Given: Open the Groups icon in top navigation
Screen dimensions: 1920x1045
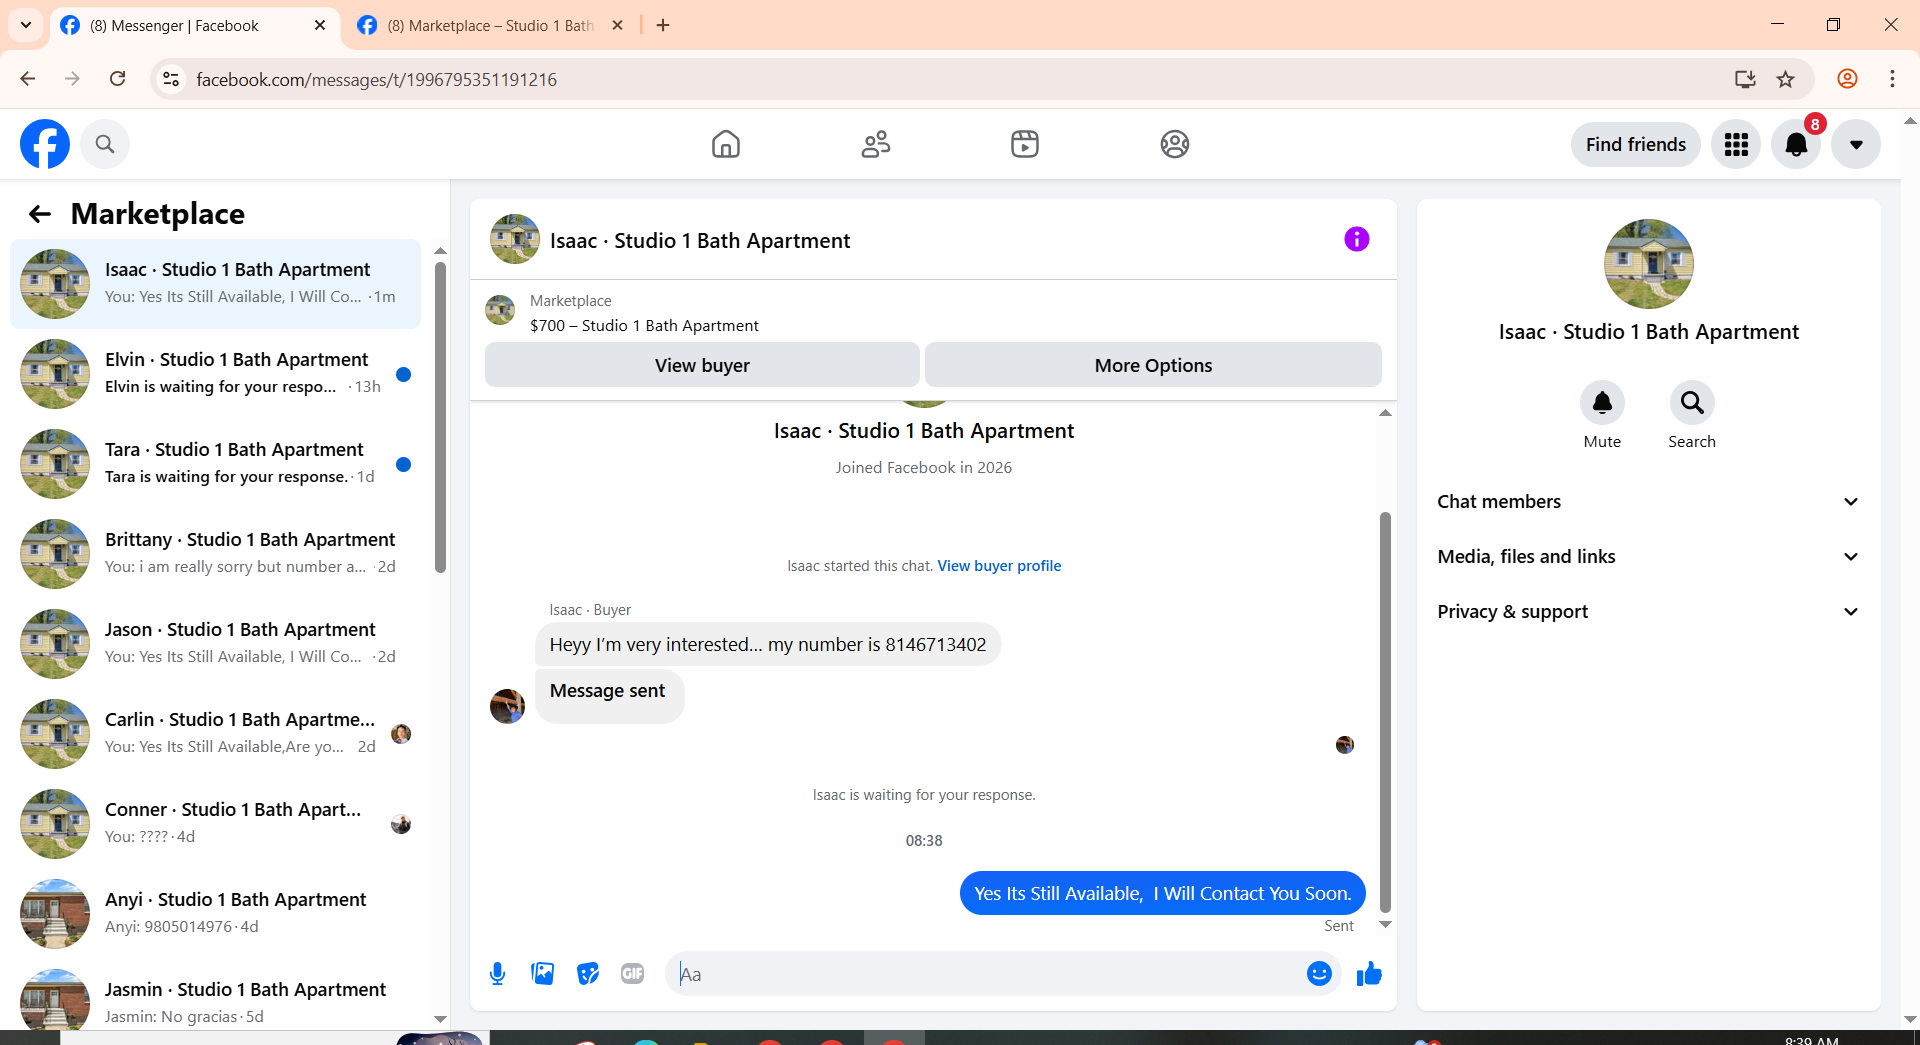Looking at the screenshot, I should 1175,144.
